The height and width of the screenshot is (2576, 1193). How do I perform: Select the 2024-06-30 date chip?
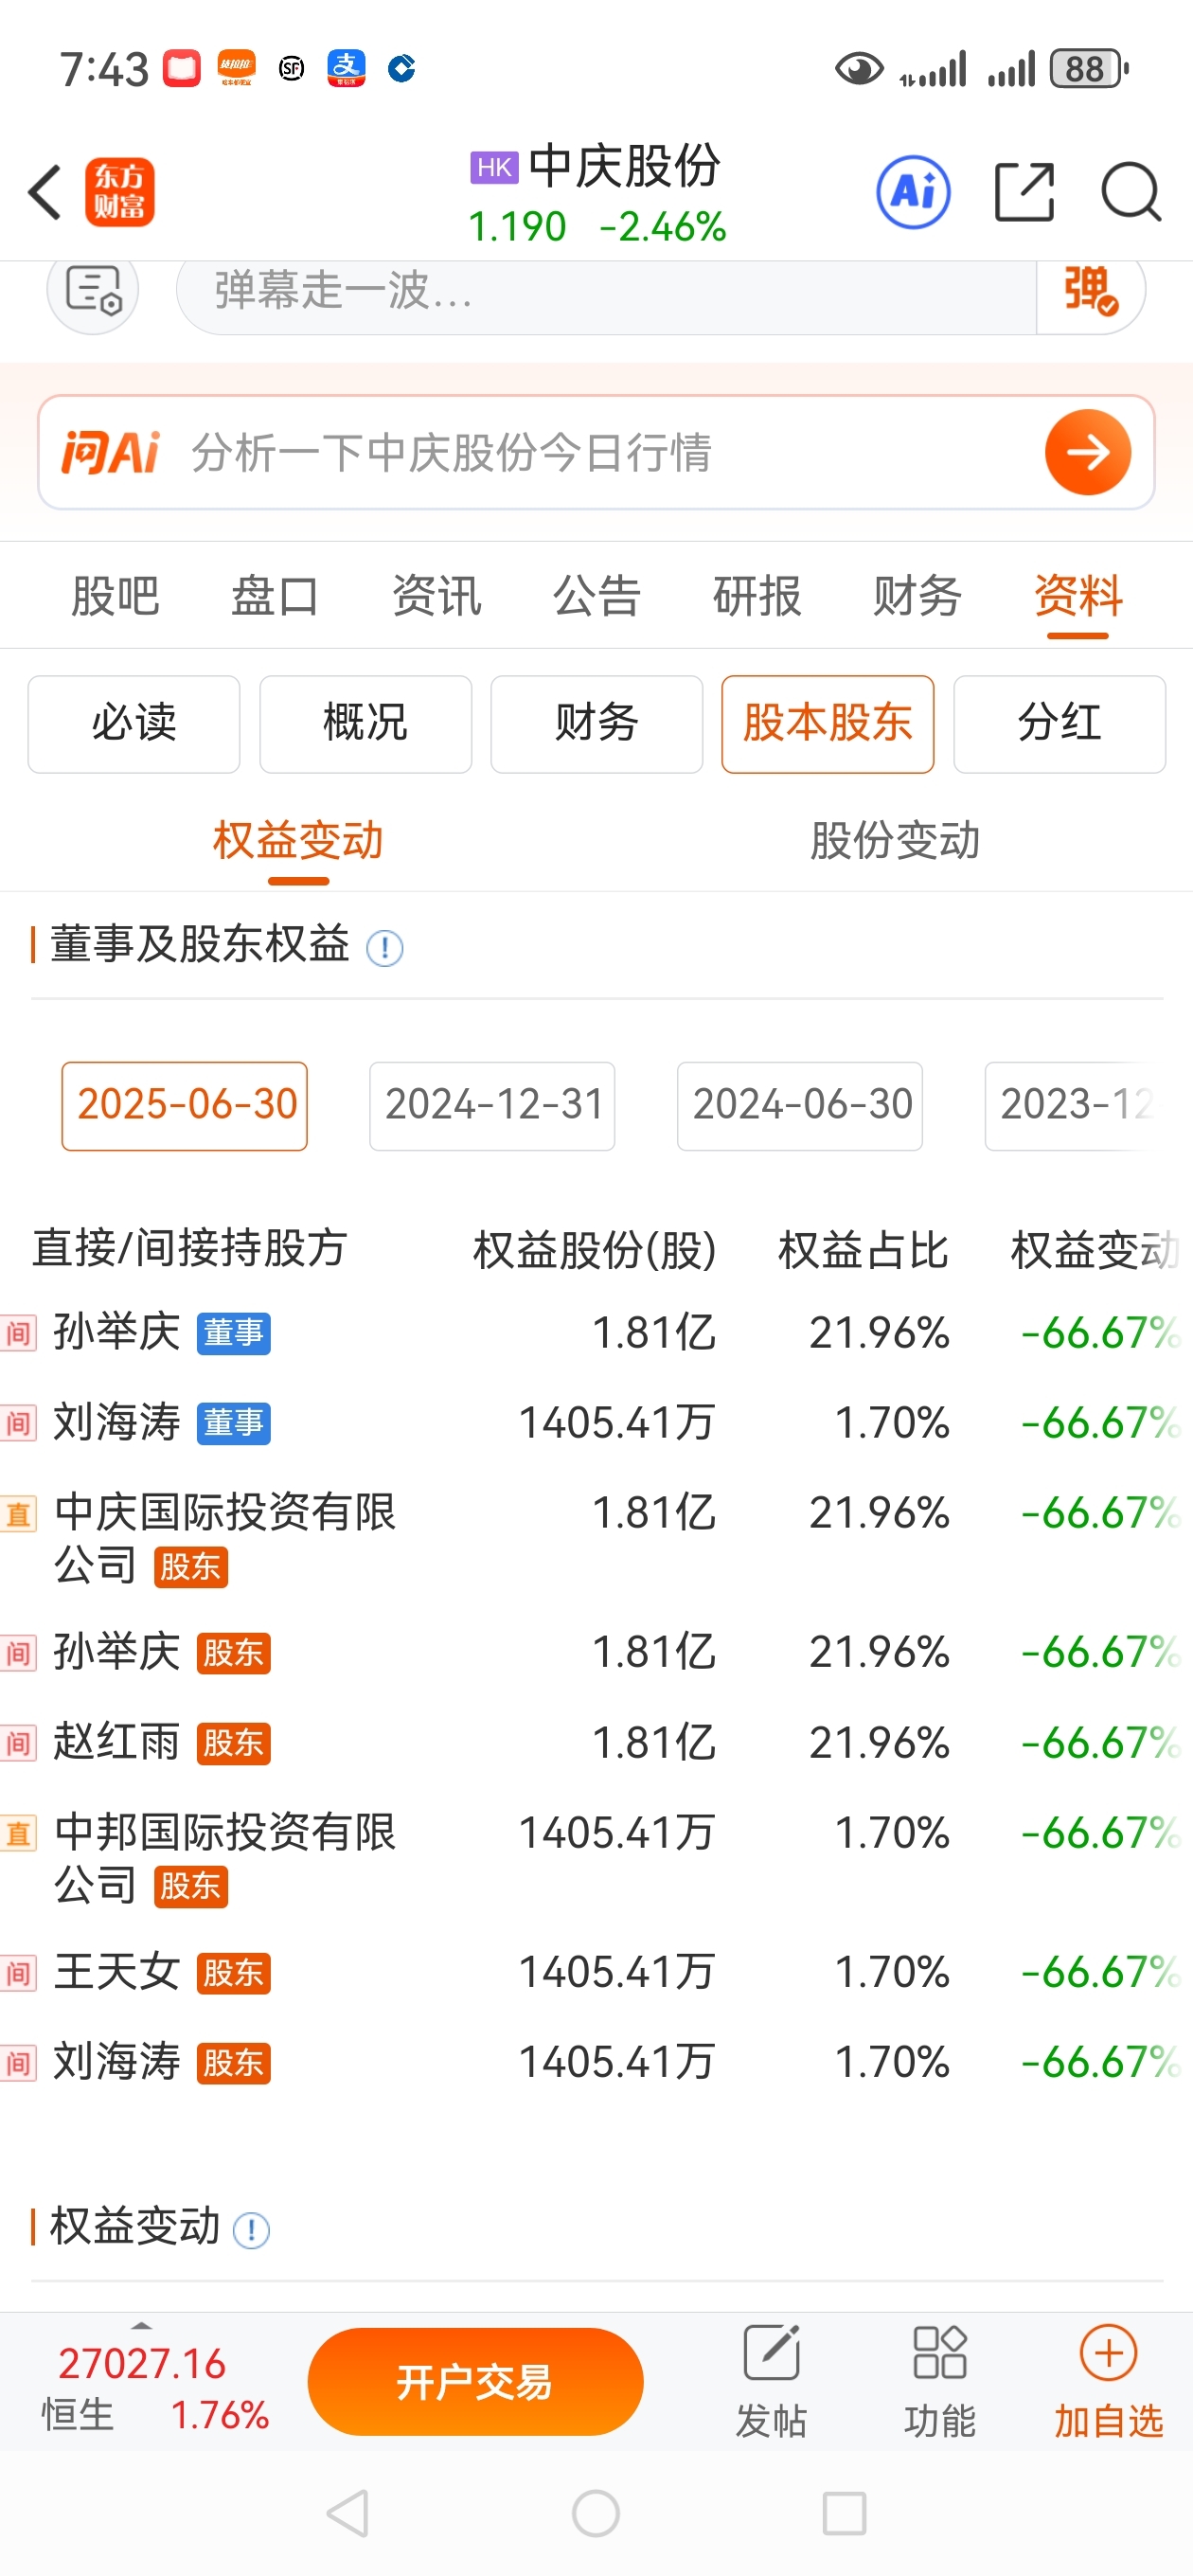point(800,1105)
